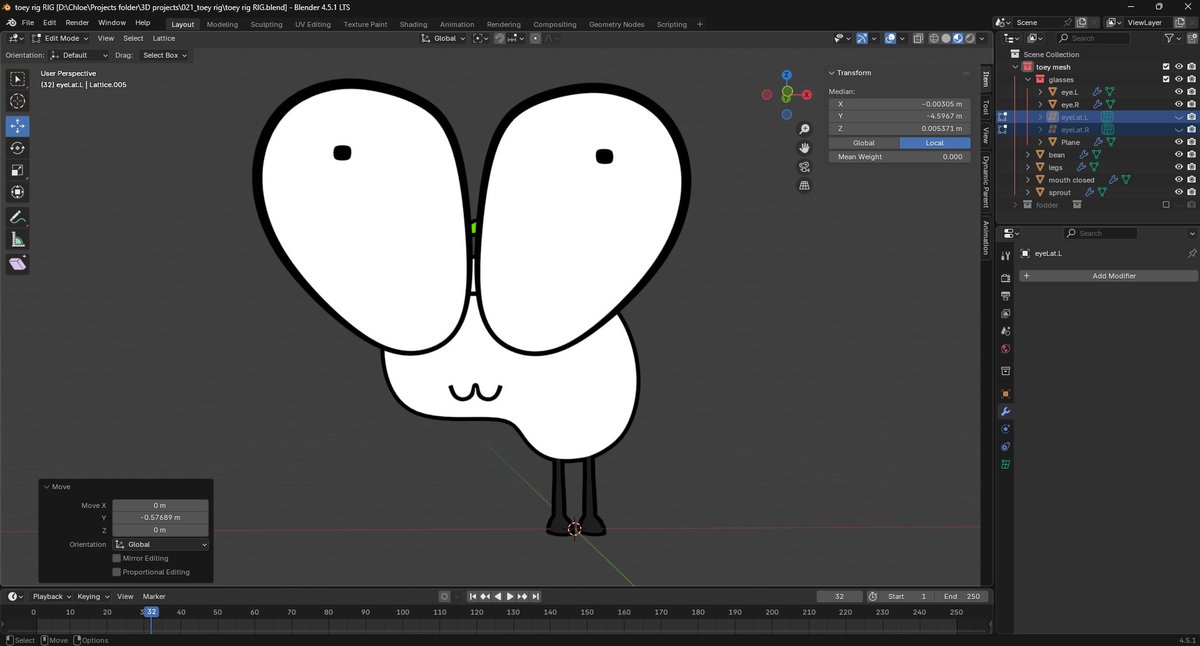This screenshot has height=646, width=1200.
Task: Toggle the camera view icon in viewport
Action: (x=804, y=167)
